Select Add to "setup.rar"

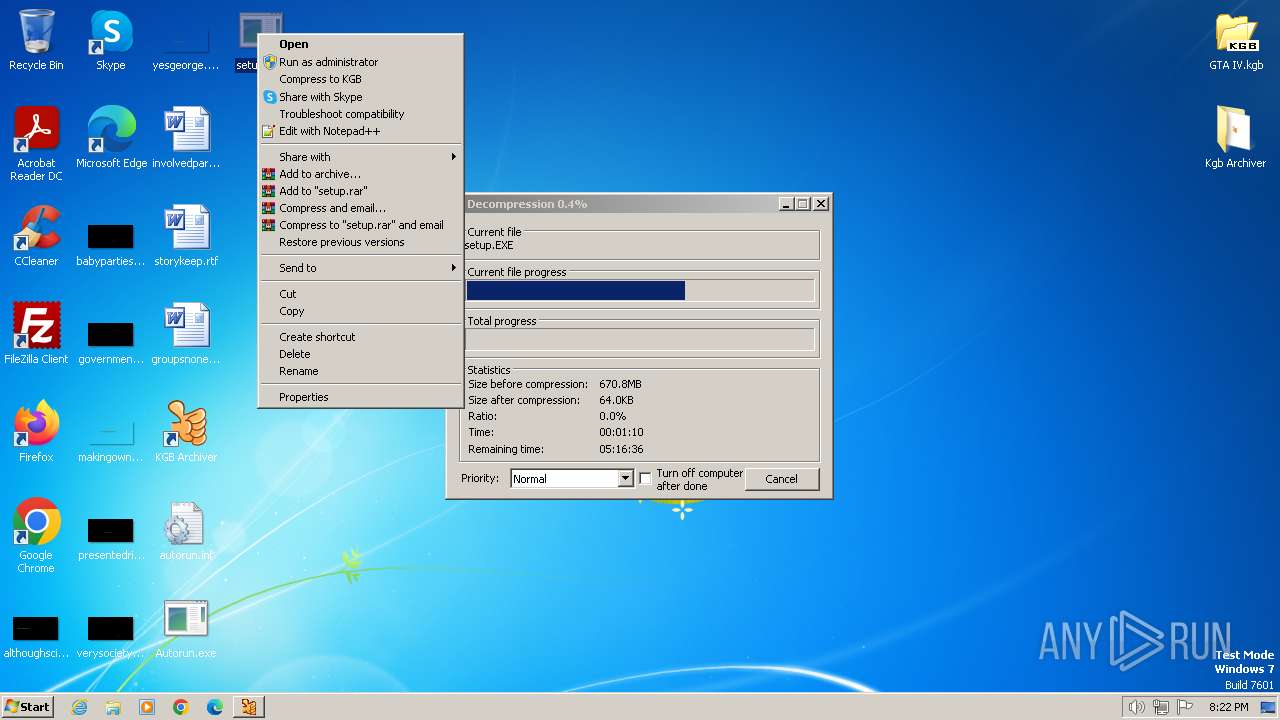(x=361, y=191)
